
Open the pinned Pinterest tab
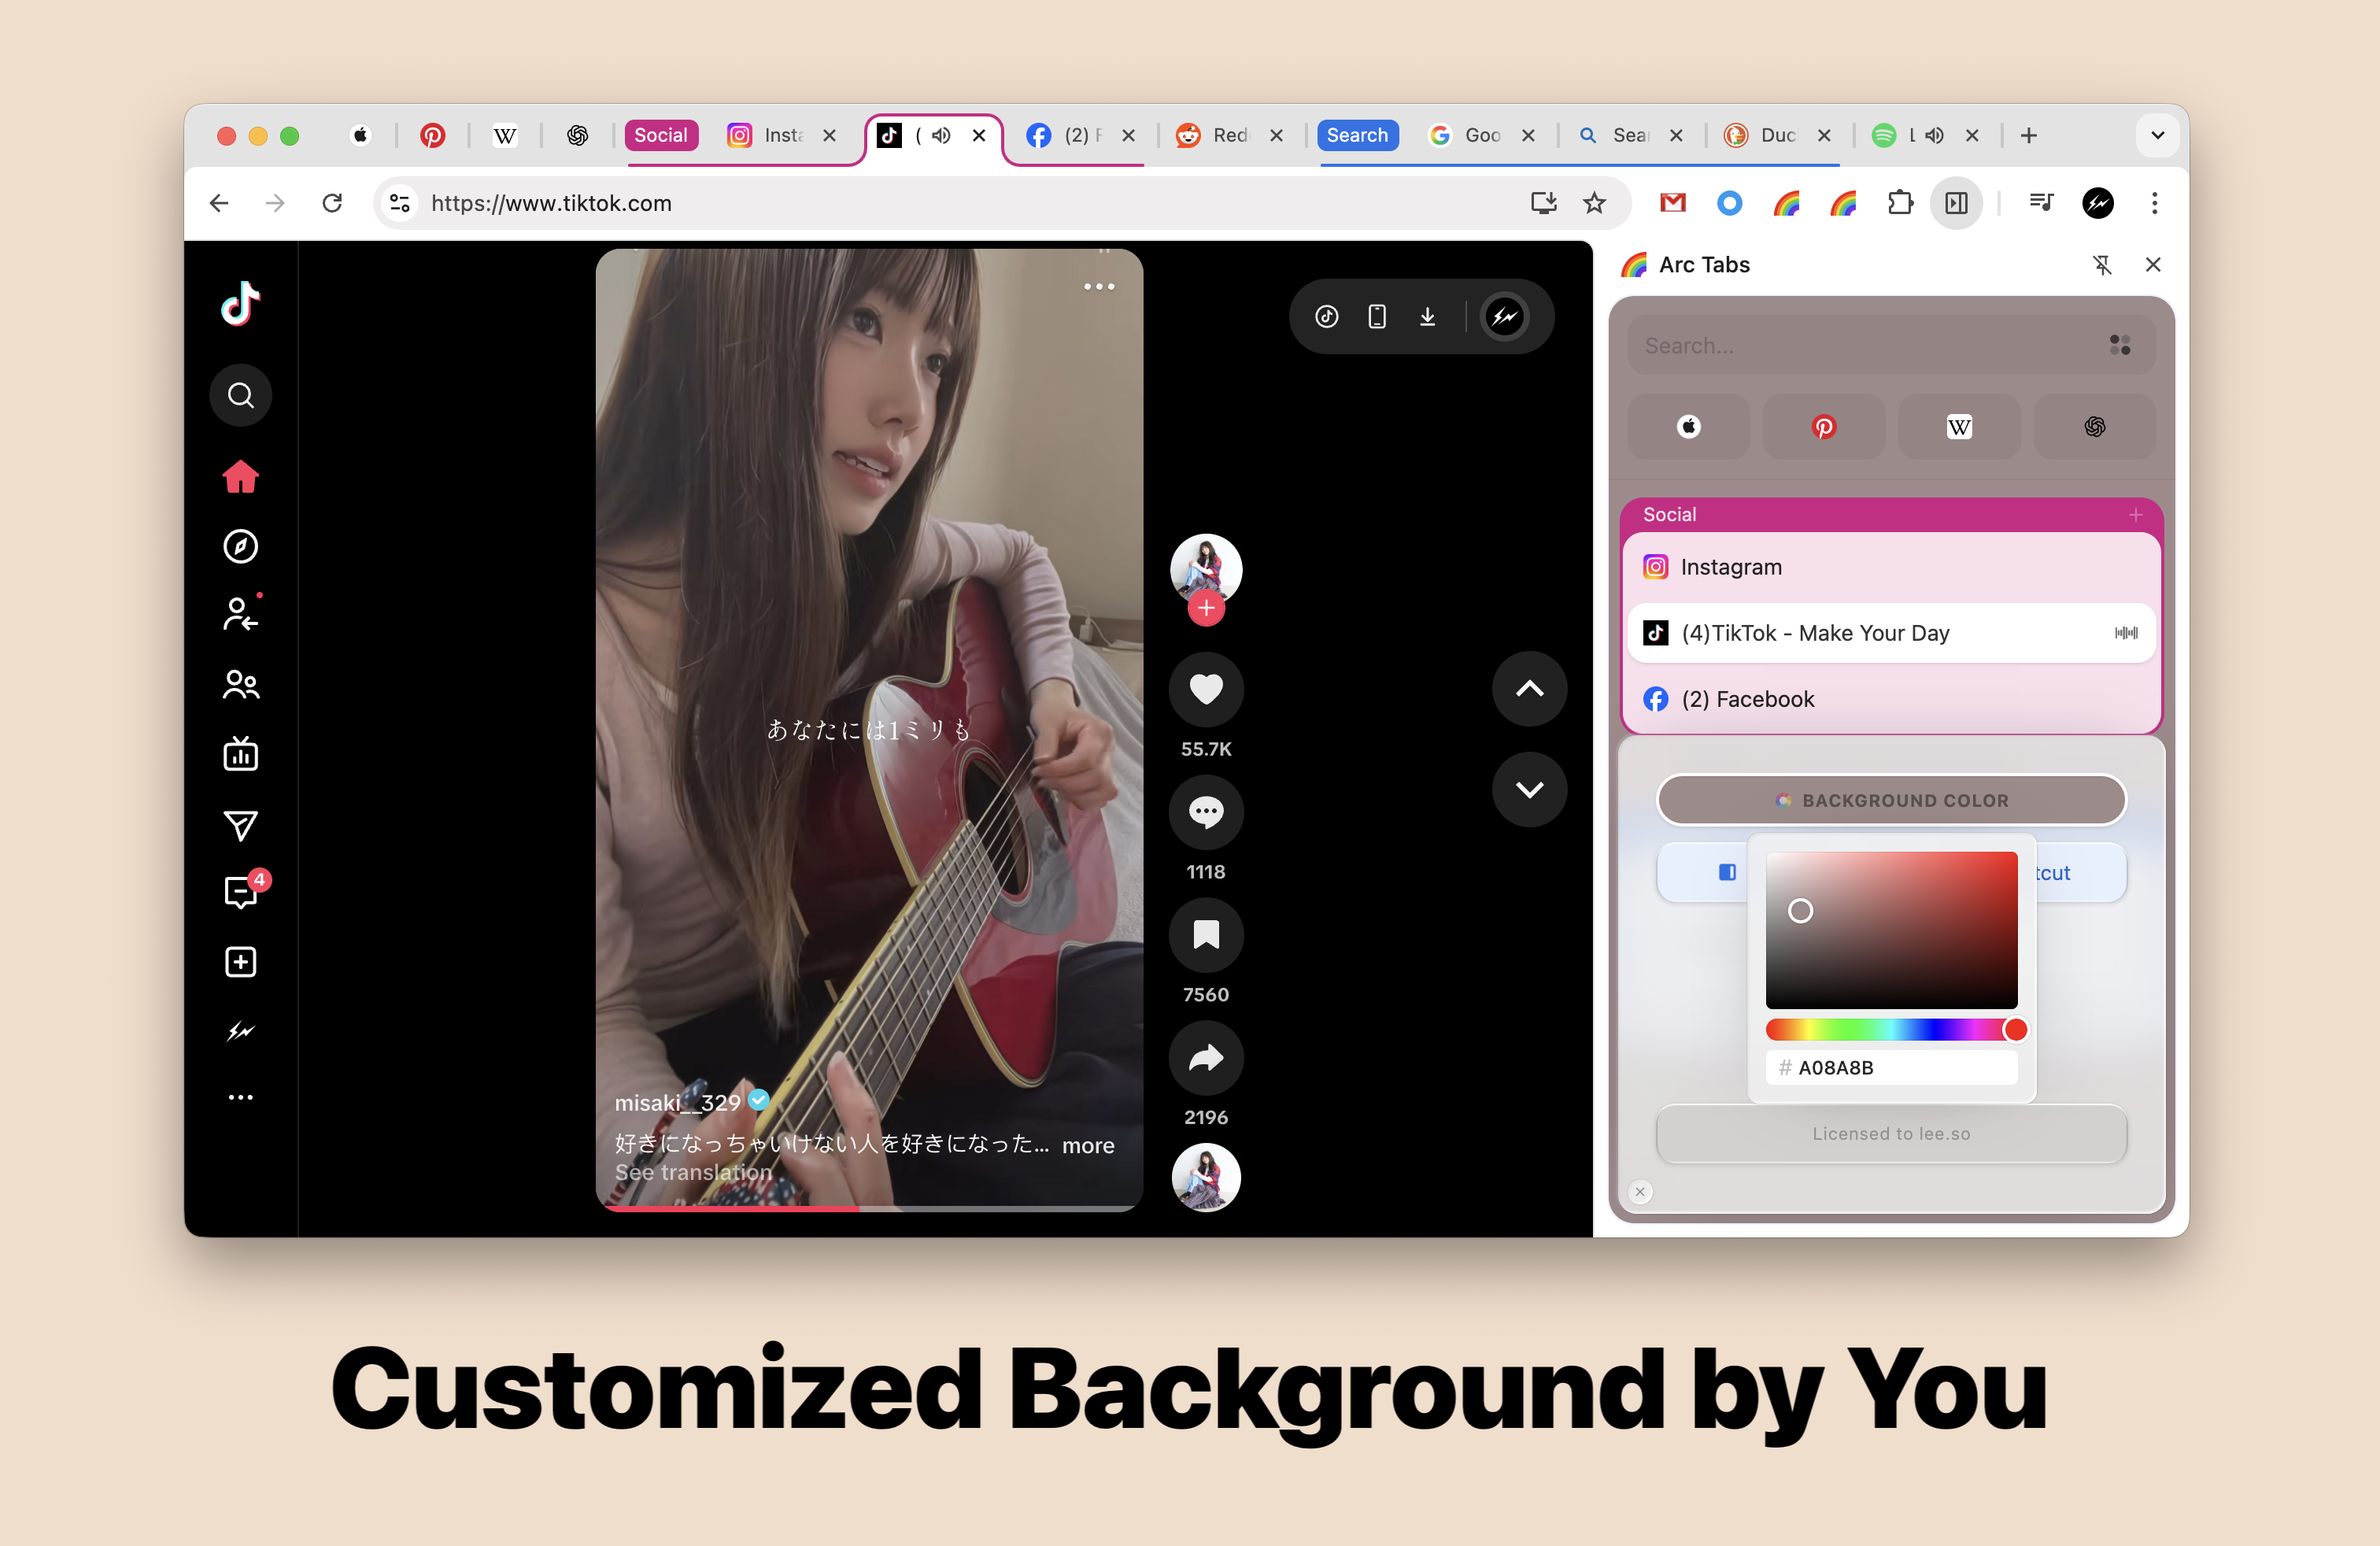pyautogui.click(x=432, y=135)
